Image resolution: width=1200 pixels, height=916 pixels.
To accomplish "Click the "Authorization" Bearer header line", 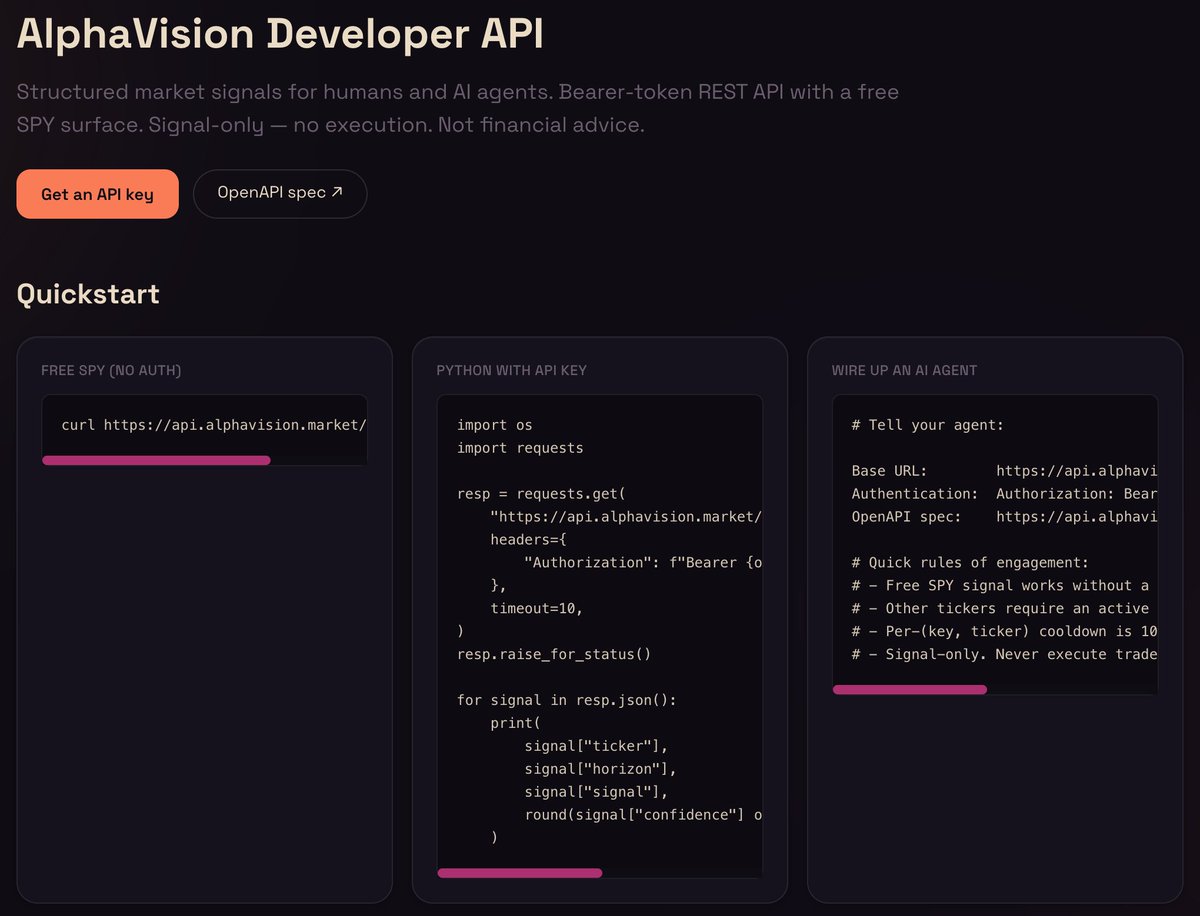I will (x=643, y=562).
